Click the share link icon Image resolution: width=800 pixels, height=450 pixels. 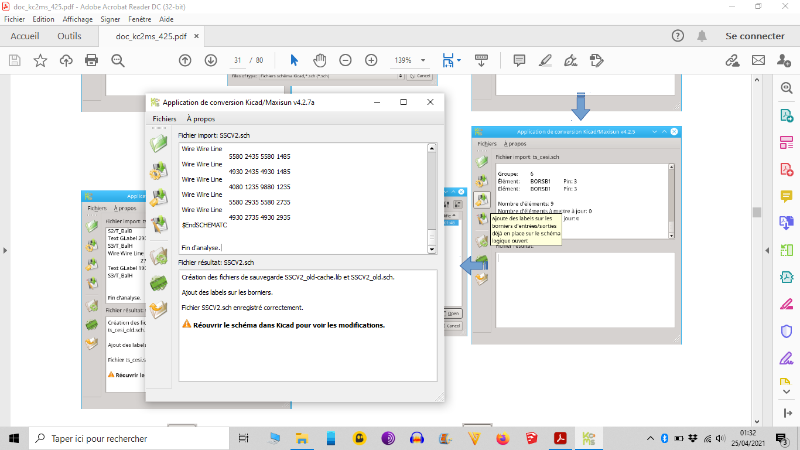(733, 60)
